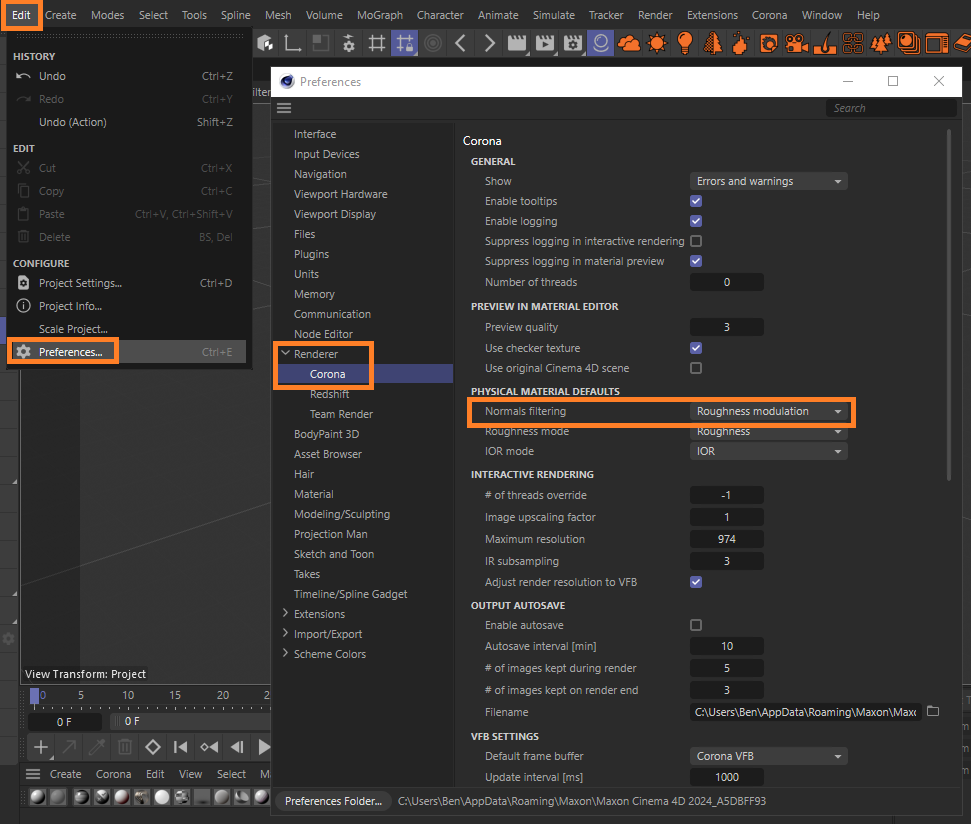The image size is (971, 824).
Task: Open the Default frame buffer dropdown
Action: [x=769, y=756]
